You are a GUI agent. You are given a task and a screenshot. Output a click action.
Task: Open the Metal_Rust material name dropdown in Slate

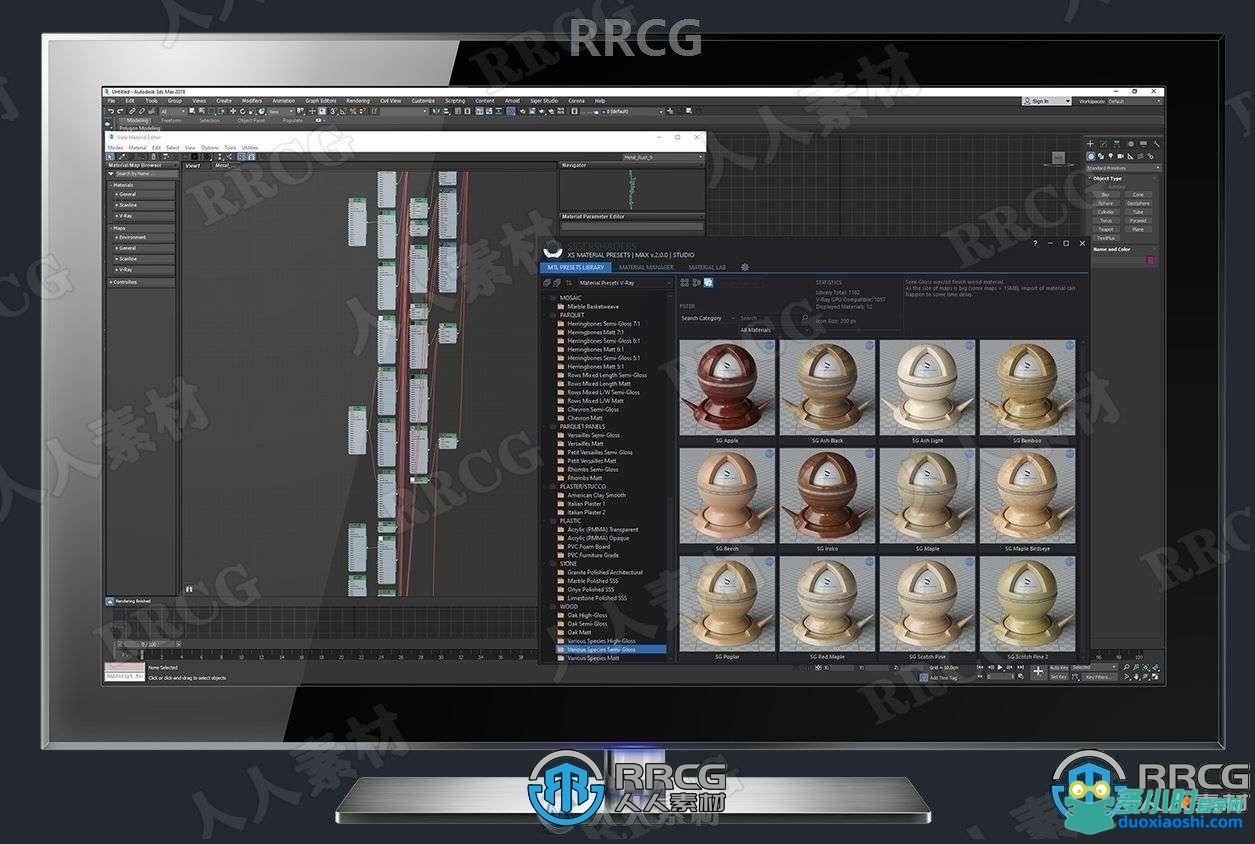click(x=663, y=157)
